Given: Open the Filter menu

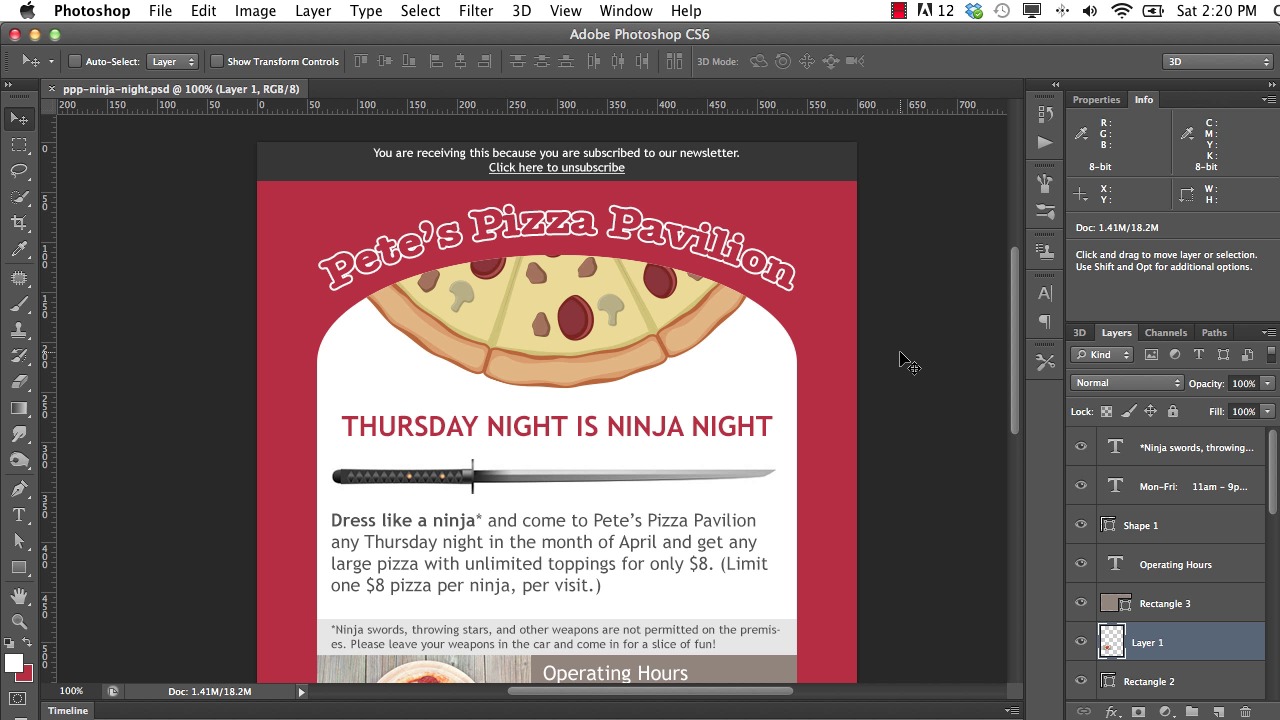Looking at the screenshot, I should tap(476, 11).
